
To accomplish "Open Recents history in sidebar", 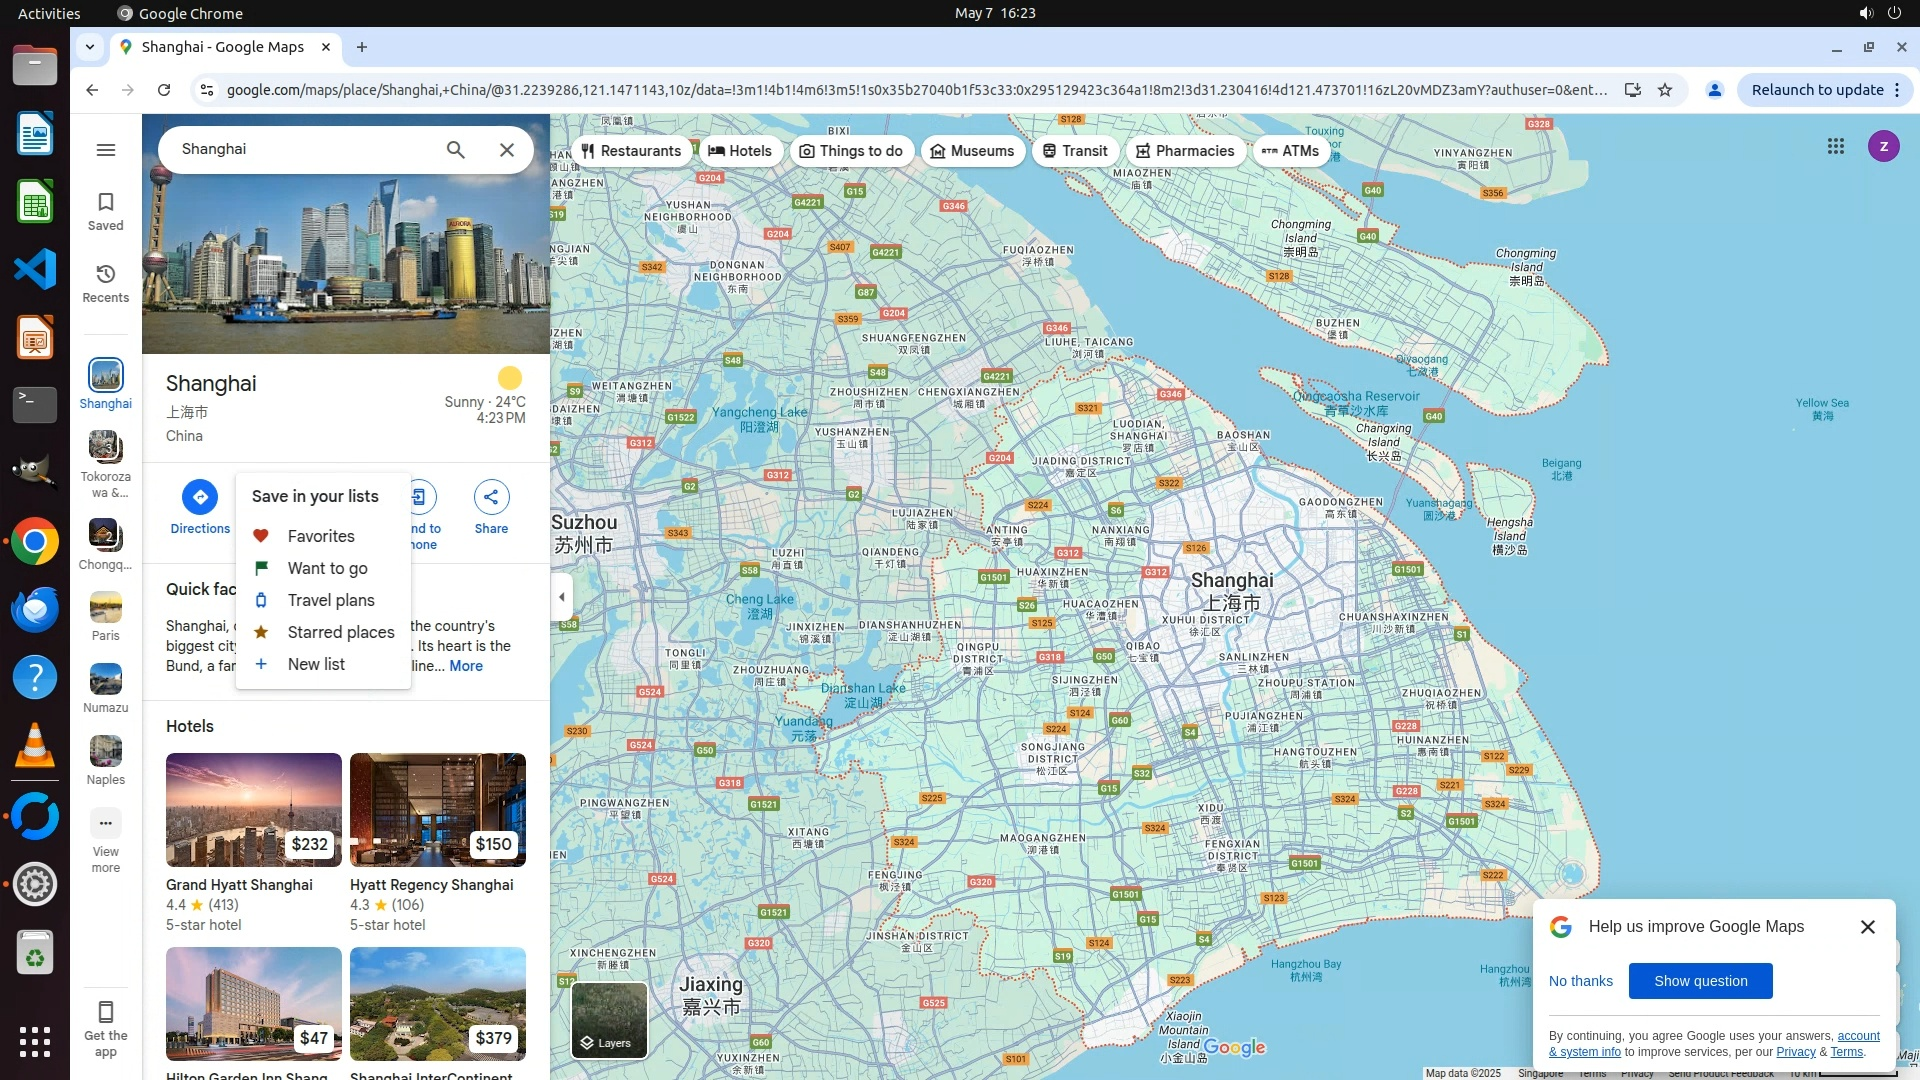I will (106, 282).
